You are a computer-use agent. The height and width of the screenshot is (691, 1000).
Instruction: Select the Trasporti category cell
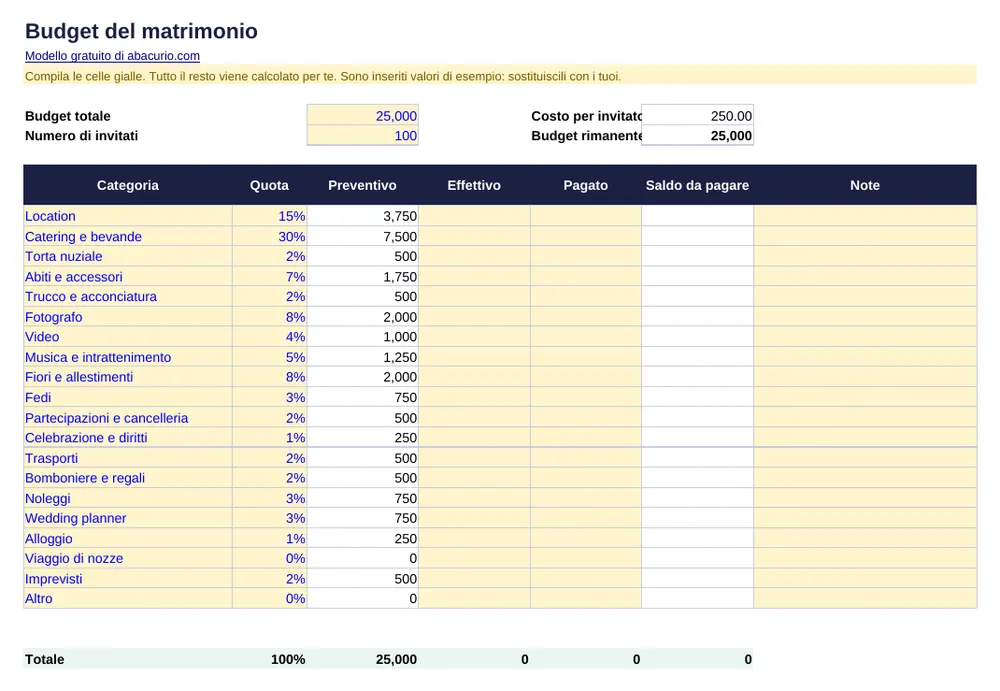pos(128,457)
